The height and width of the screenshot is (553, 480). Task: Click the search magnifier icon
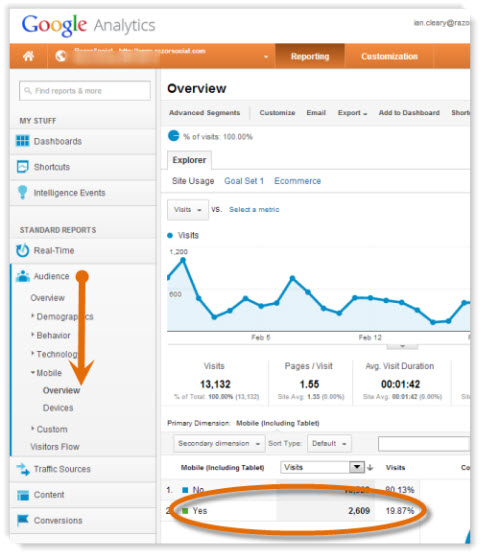[28, 91]
